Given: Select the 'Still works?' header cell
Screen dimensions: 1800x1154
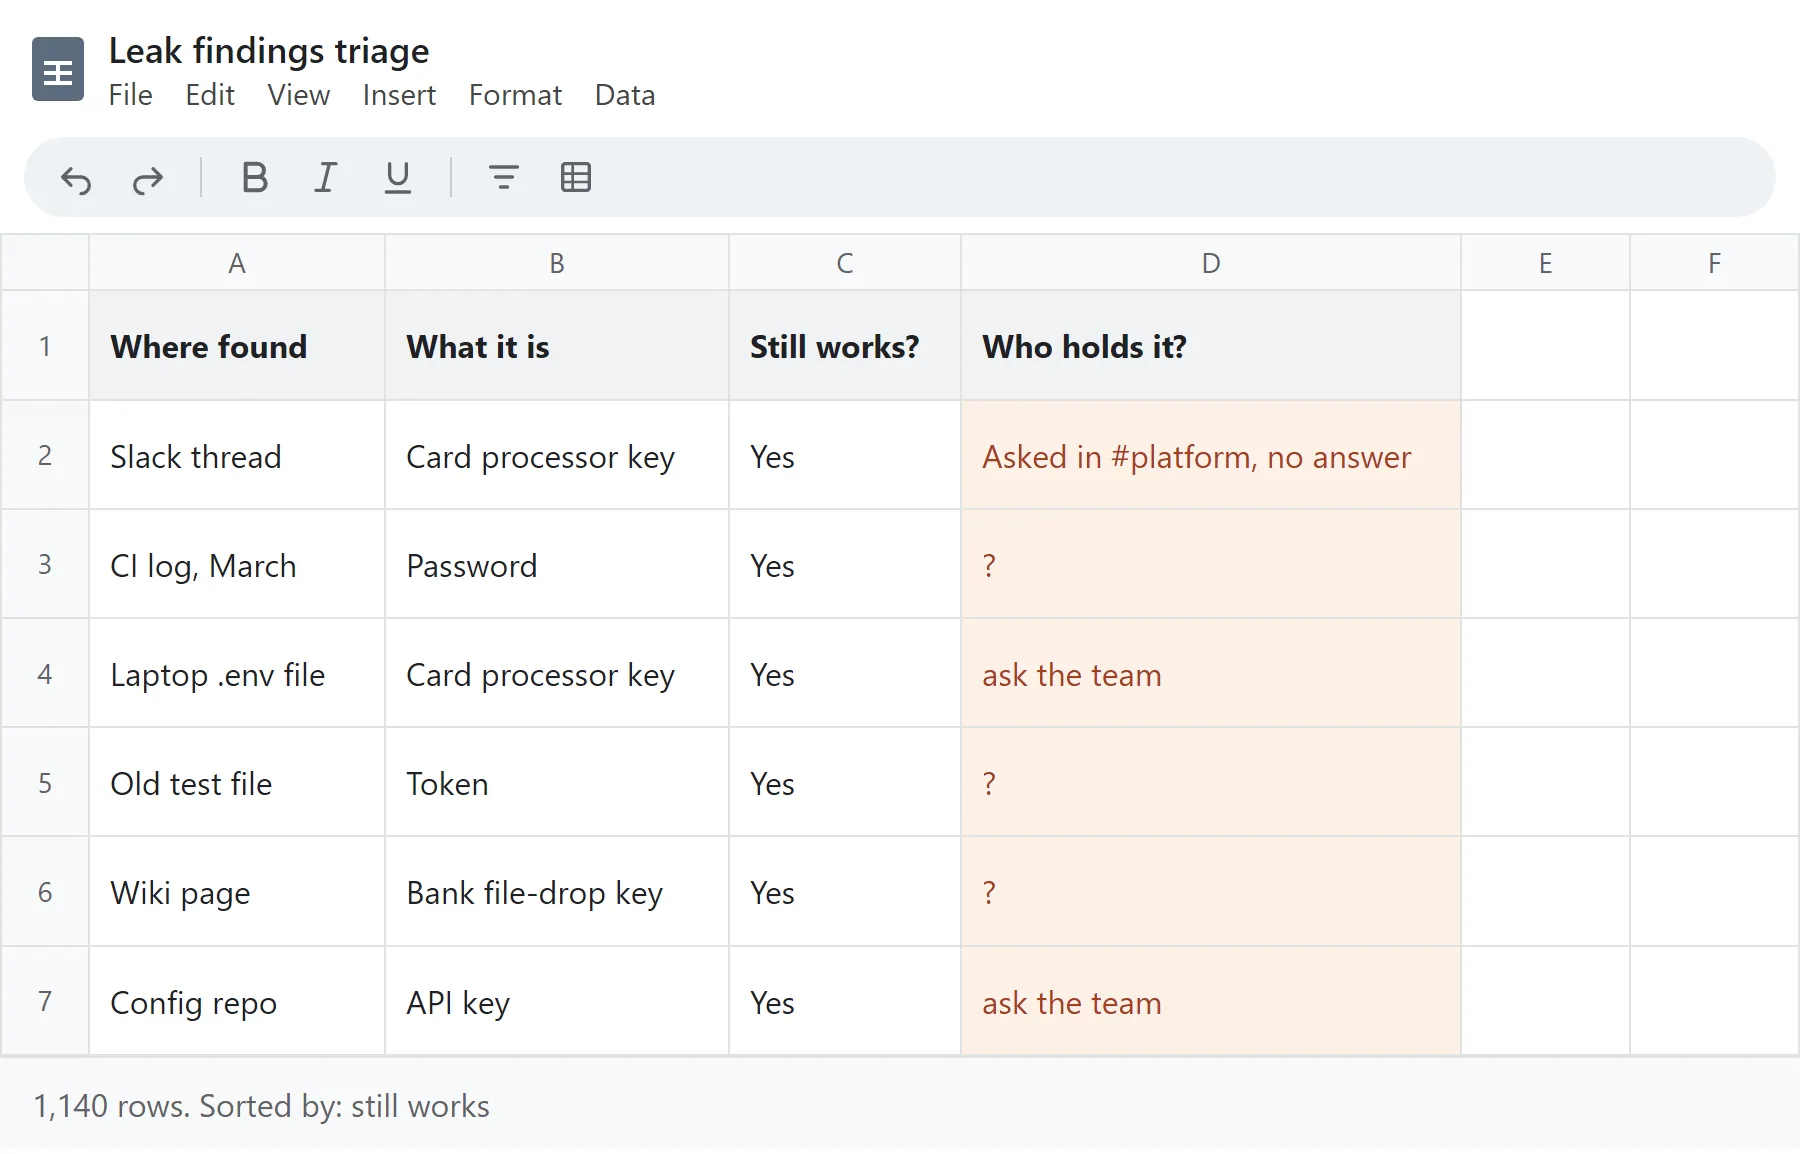Looking at the screenshot, I should (x=845, y=346).
